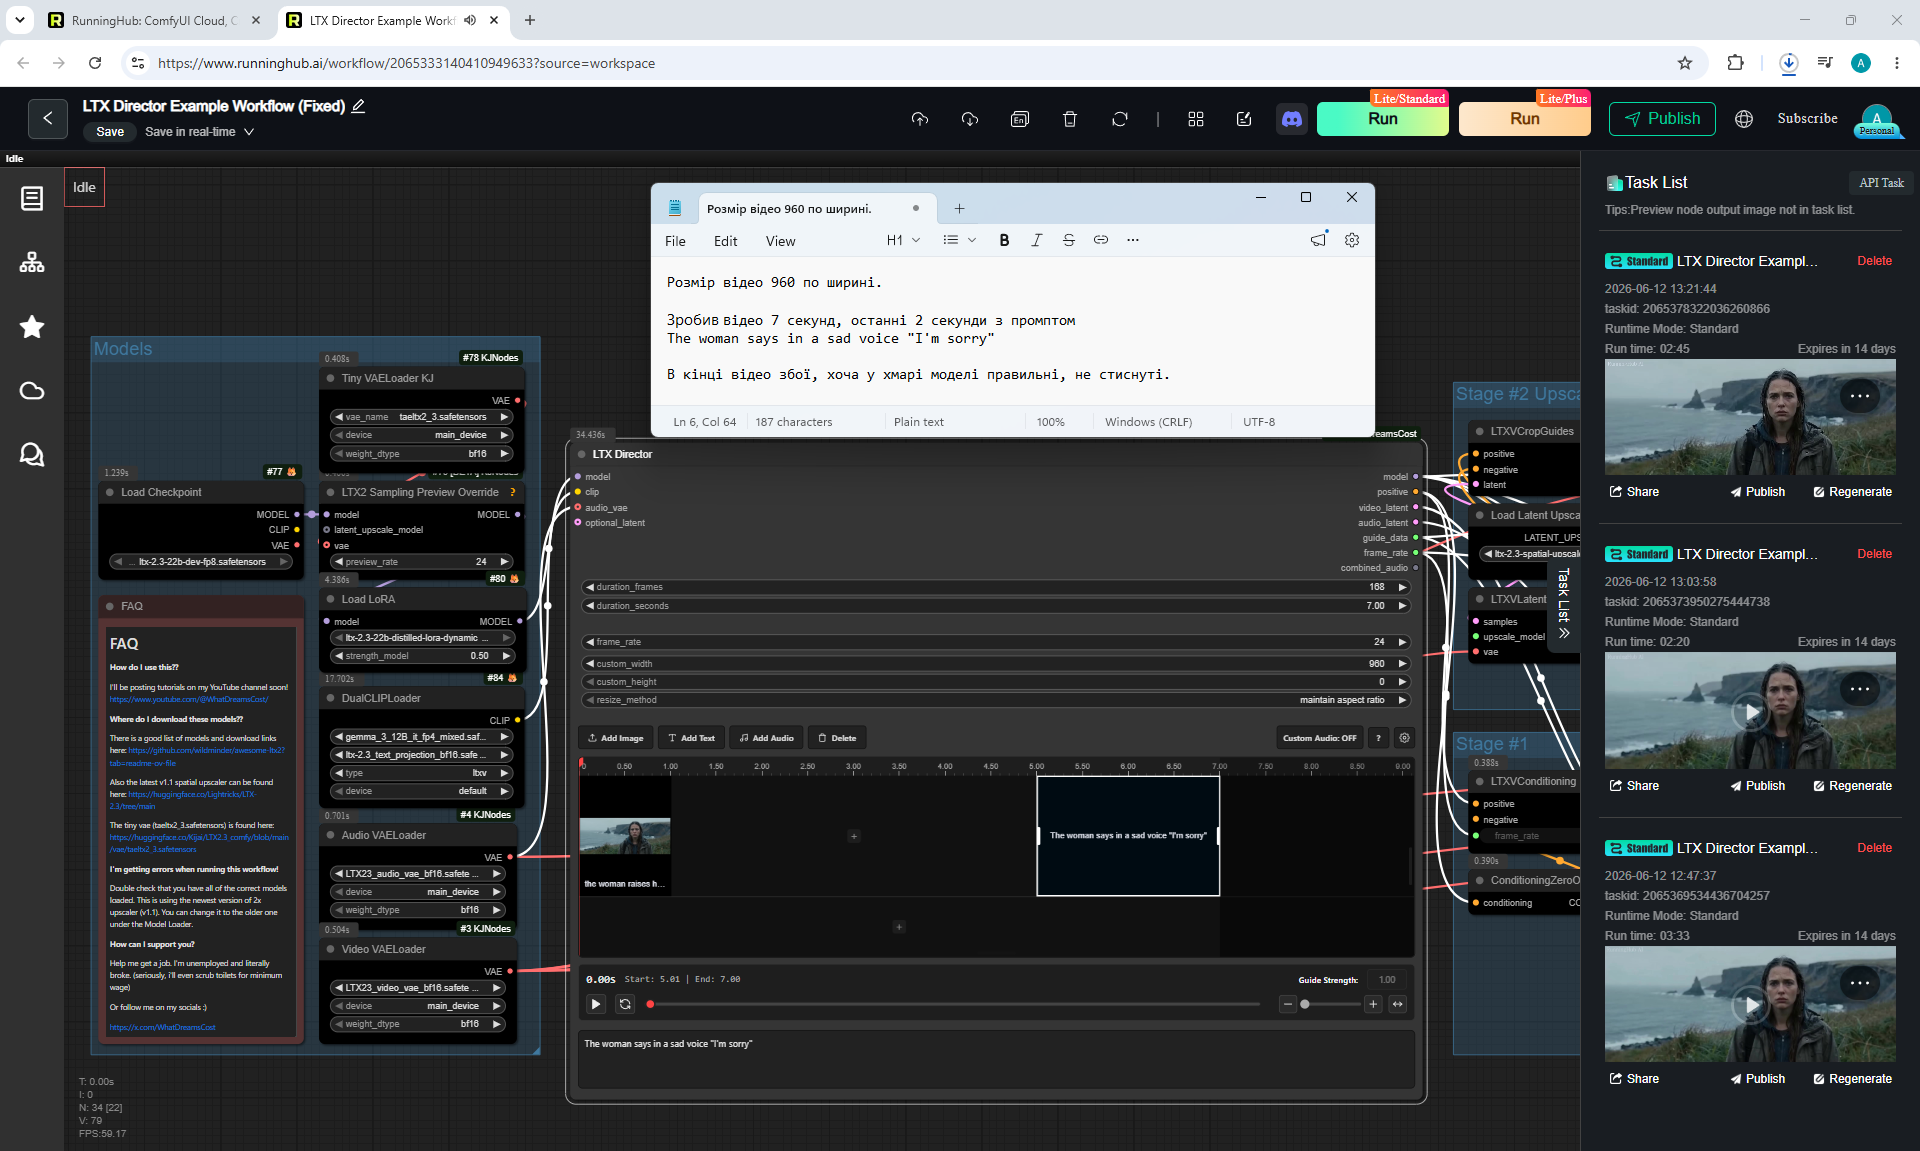This screenshot has width=1920, height=1151.
Task: Apply strikethrough formatting in Notepad
Action: click(1069, 240)
